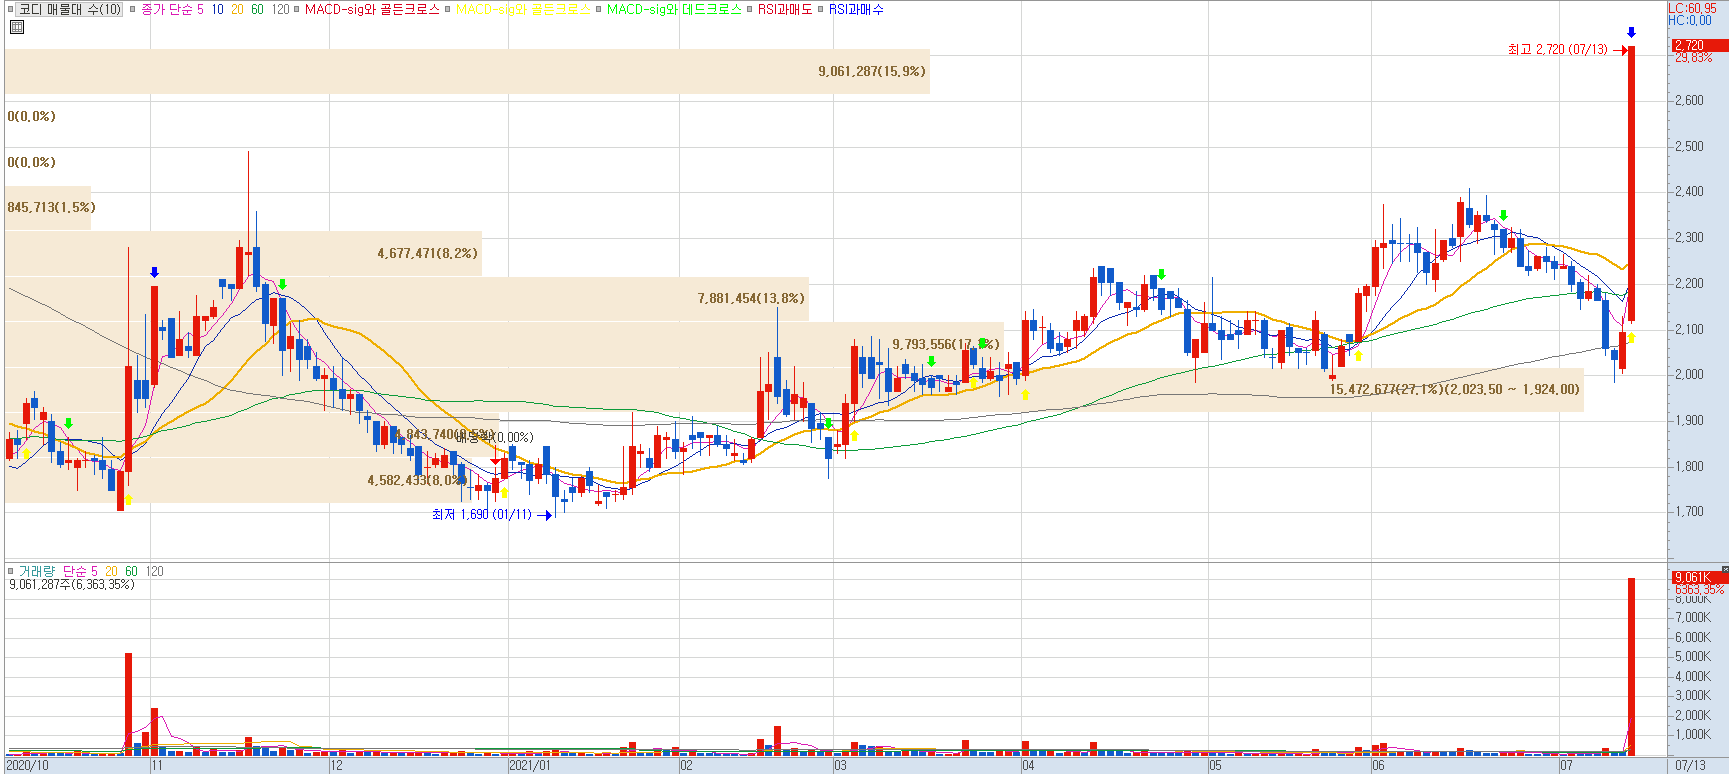Click the square marker before RSI과매도
This screenshot has height=774, width=1729.
point(750,10)
